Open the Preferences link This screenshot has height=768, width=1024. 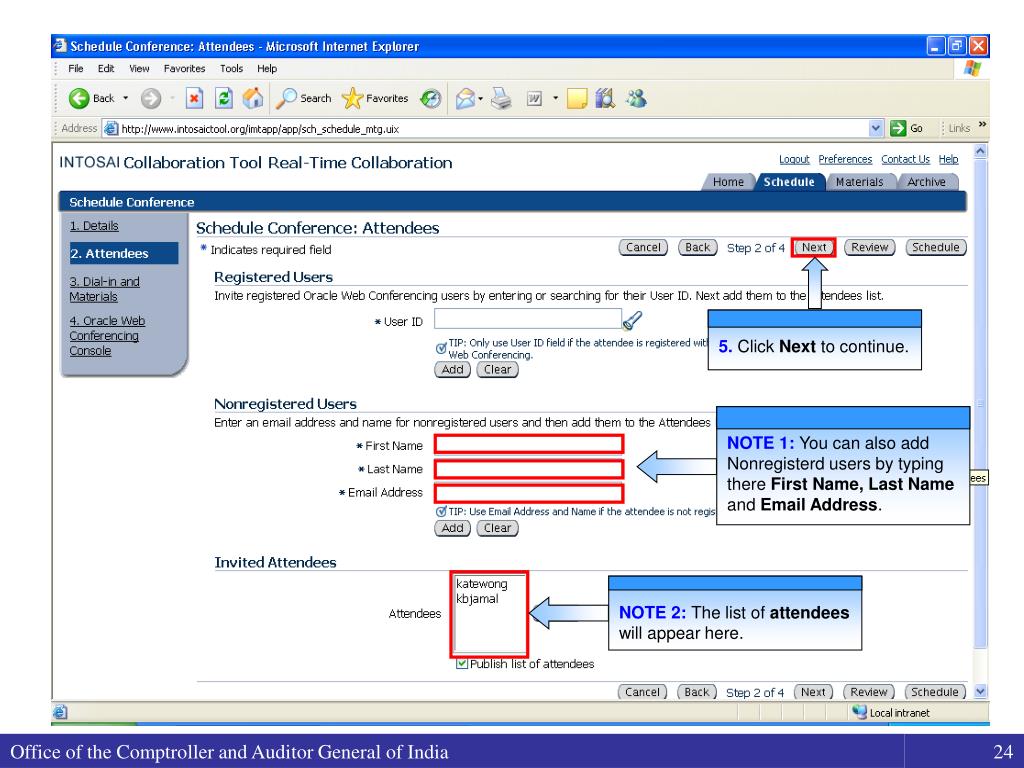coord(845,159)
